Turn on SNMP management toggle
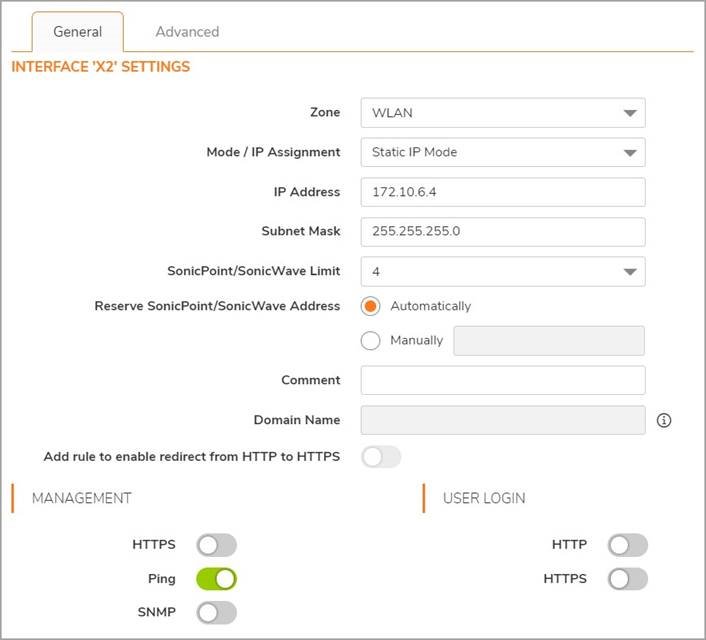The height and width of the screenshot is (640, 706). [x=216, y=613]
